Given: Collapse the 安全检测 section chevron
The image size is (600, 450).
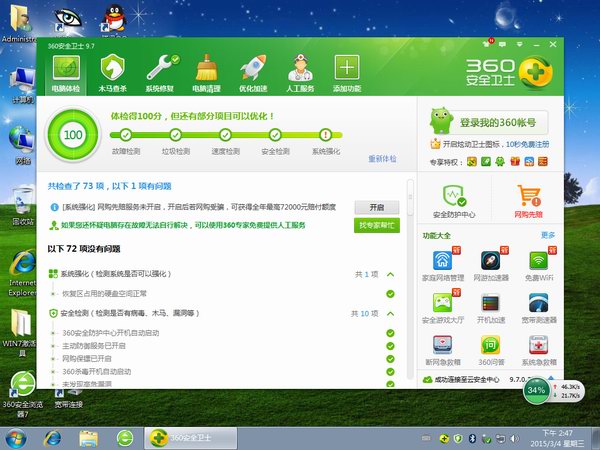Looking at the screenshot, I should [390, 313].
